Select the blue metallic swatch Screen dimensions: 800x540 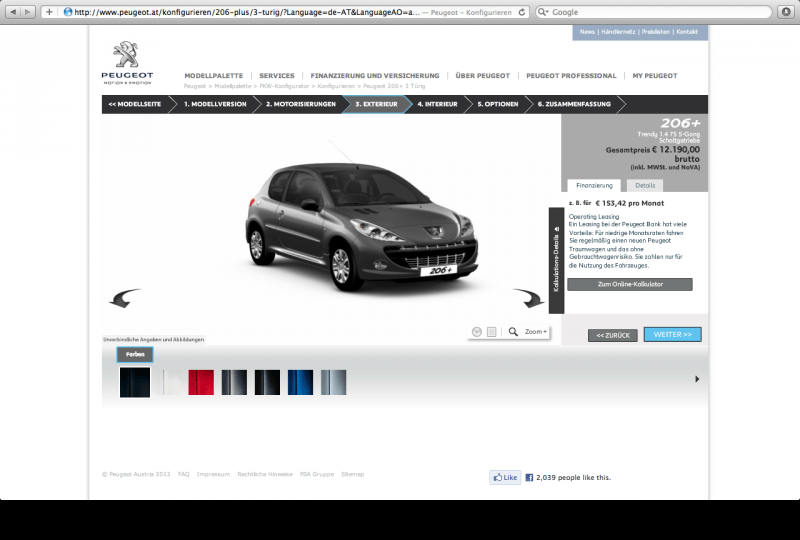point(301,382)
